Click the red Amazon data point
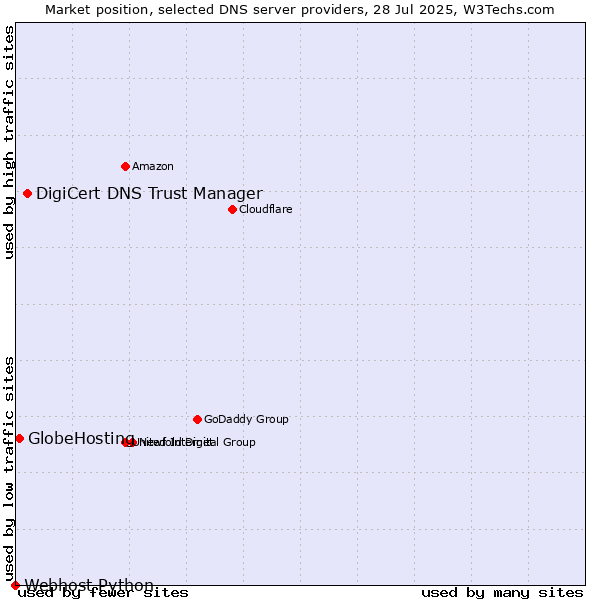Image resolution: width=600 pixels, height=600 pixels. click(126, 166)
